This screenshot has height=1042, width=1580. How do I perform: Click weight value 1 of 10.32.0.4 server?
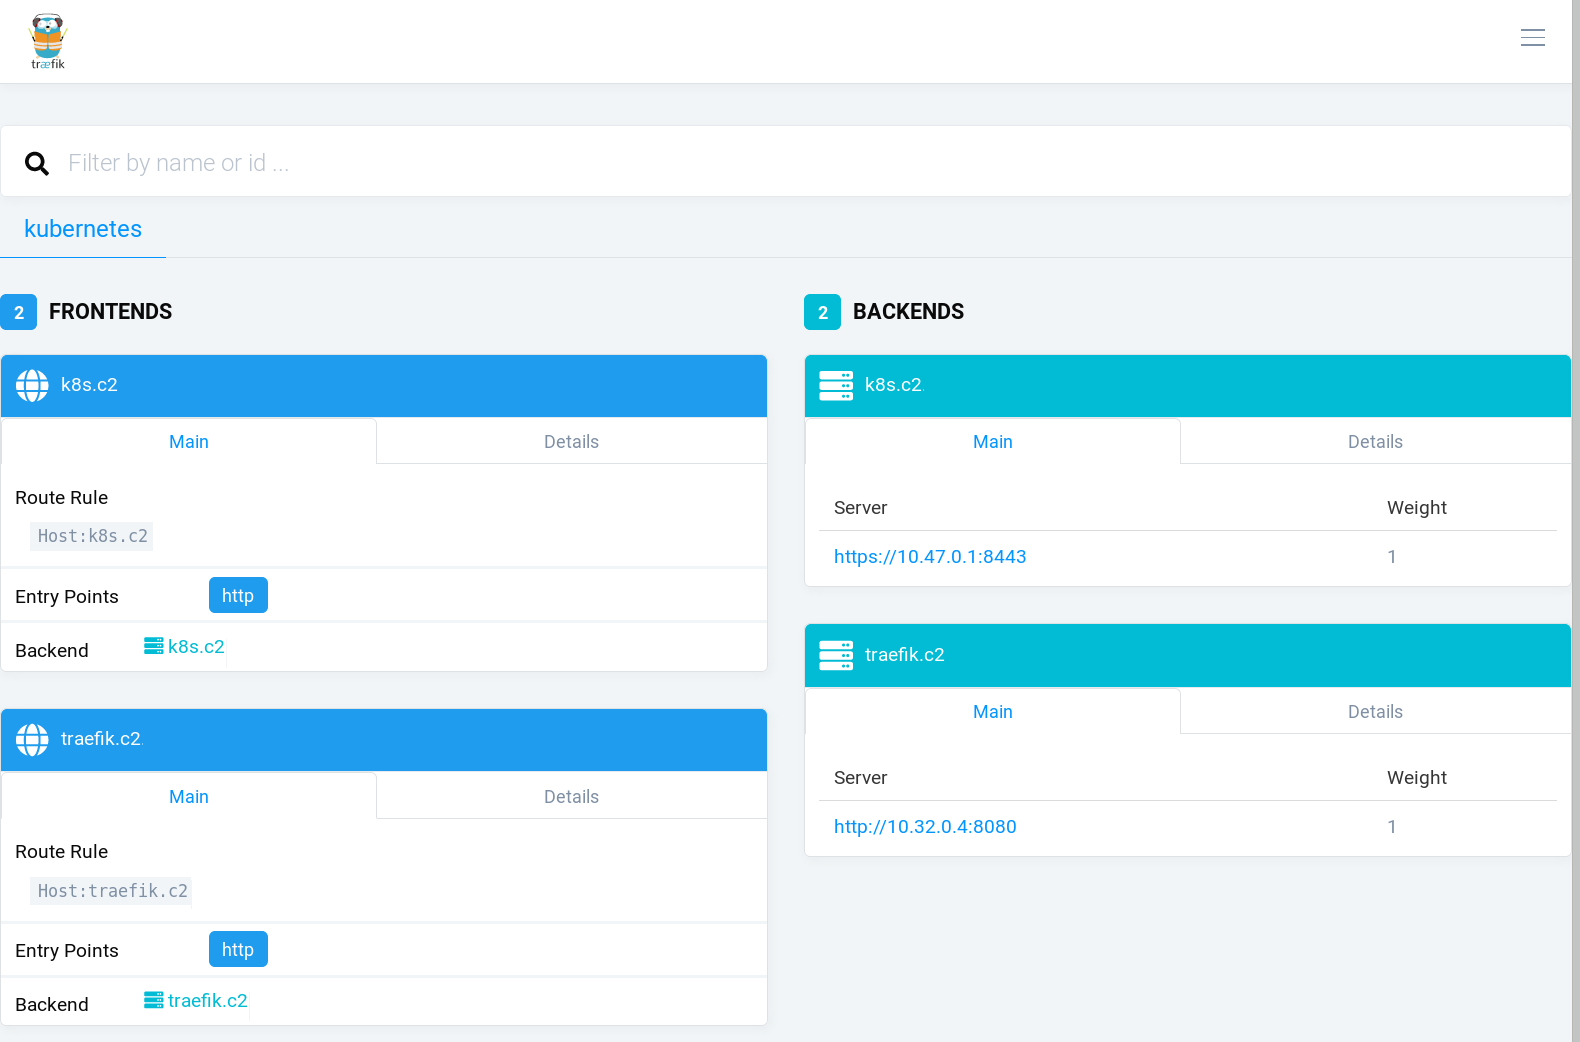point(1391,826)
